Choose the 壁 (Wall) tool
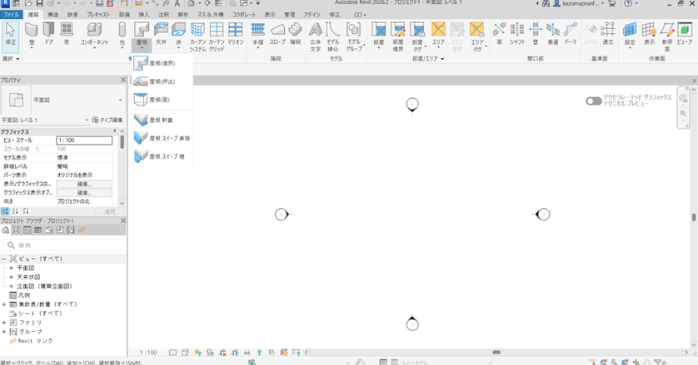698x365 pixels. coord(31,35)
